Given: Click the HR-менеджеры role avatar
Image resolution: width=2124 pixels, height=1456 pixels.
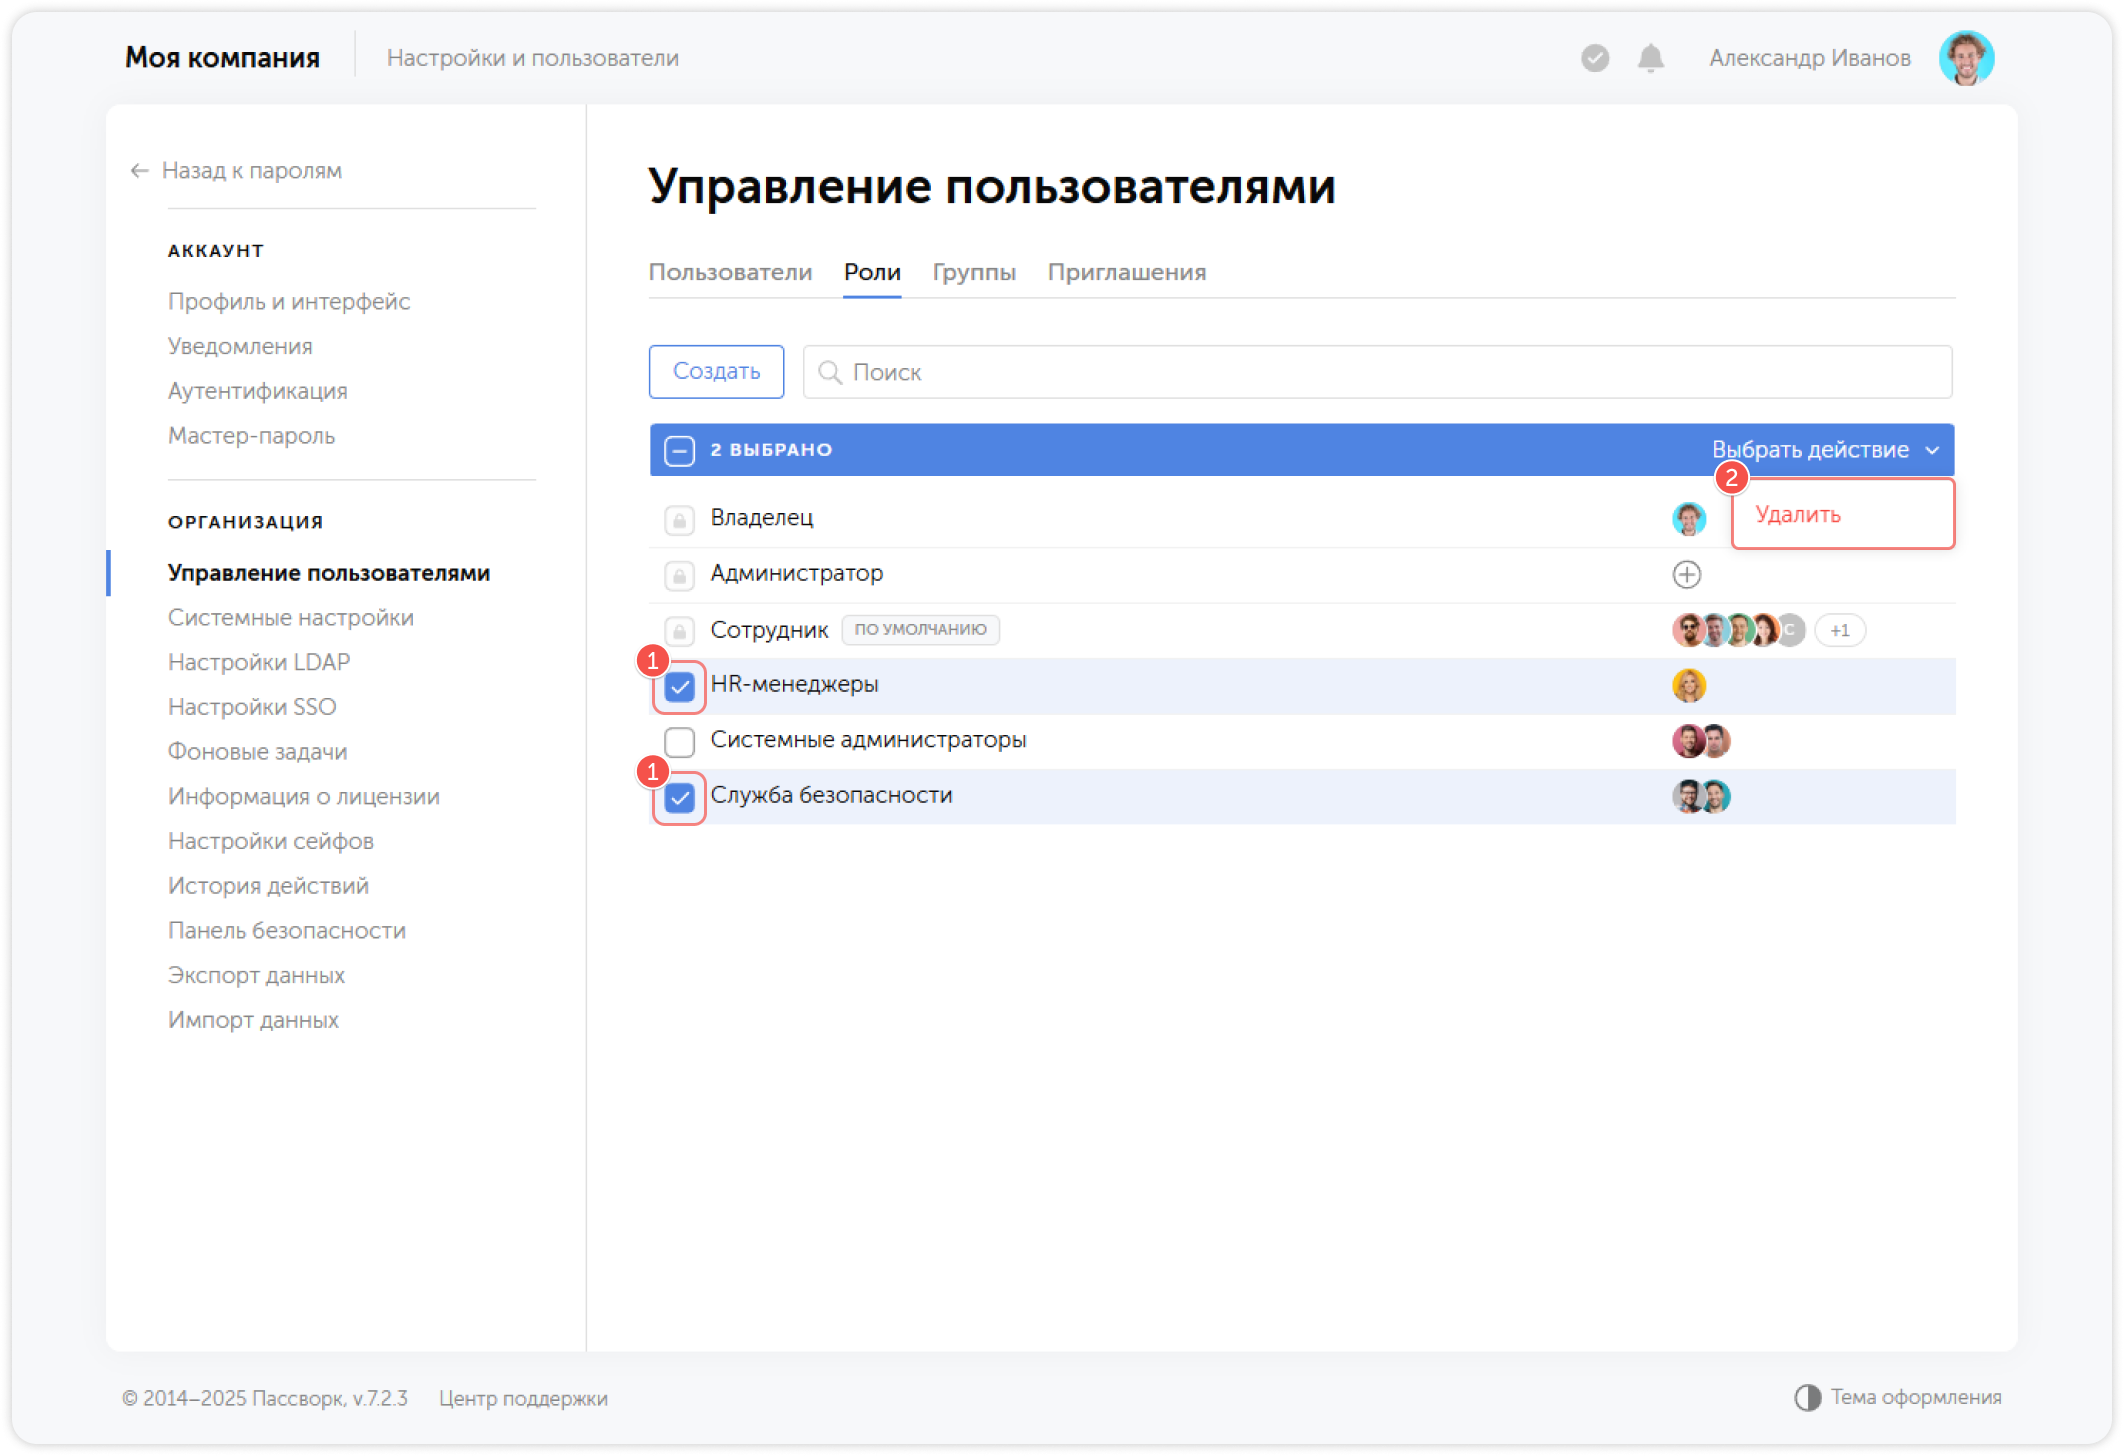Looking at the screenshot, I should [1689, 687].
